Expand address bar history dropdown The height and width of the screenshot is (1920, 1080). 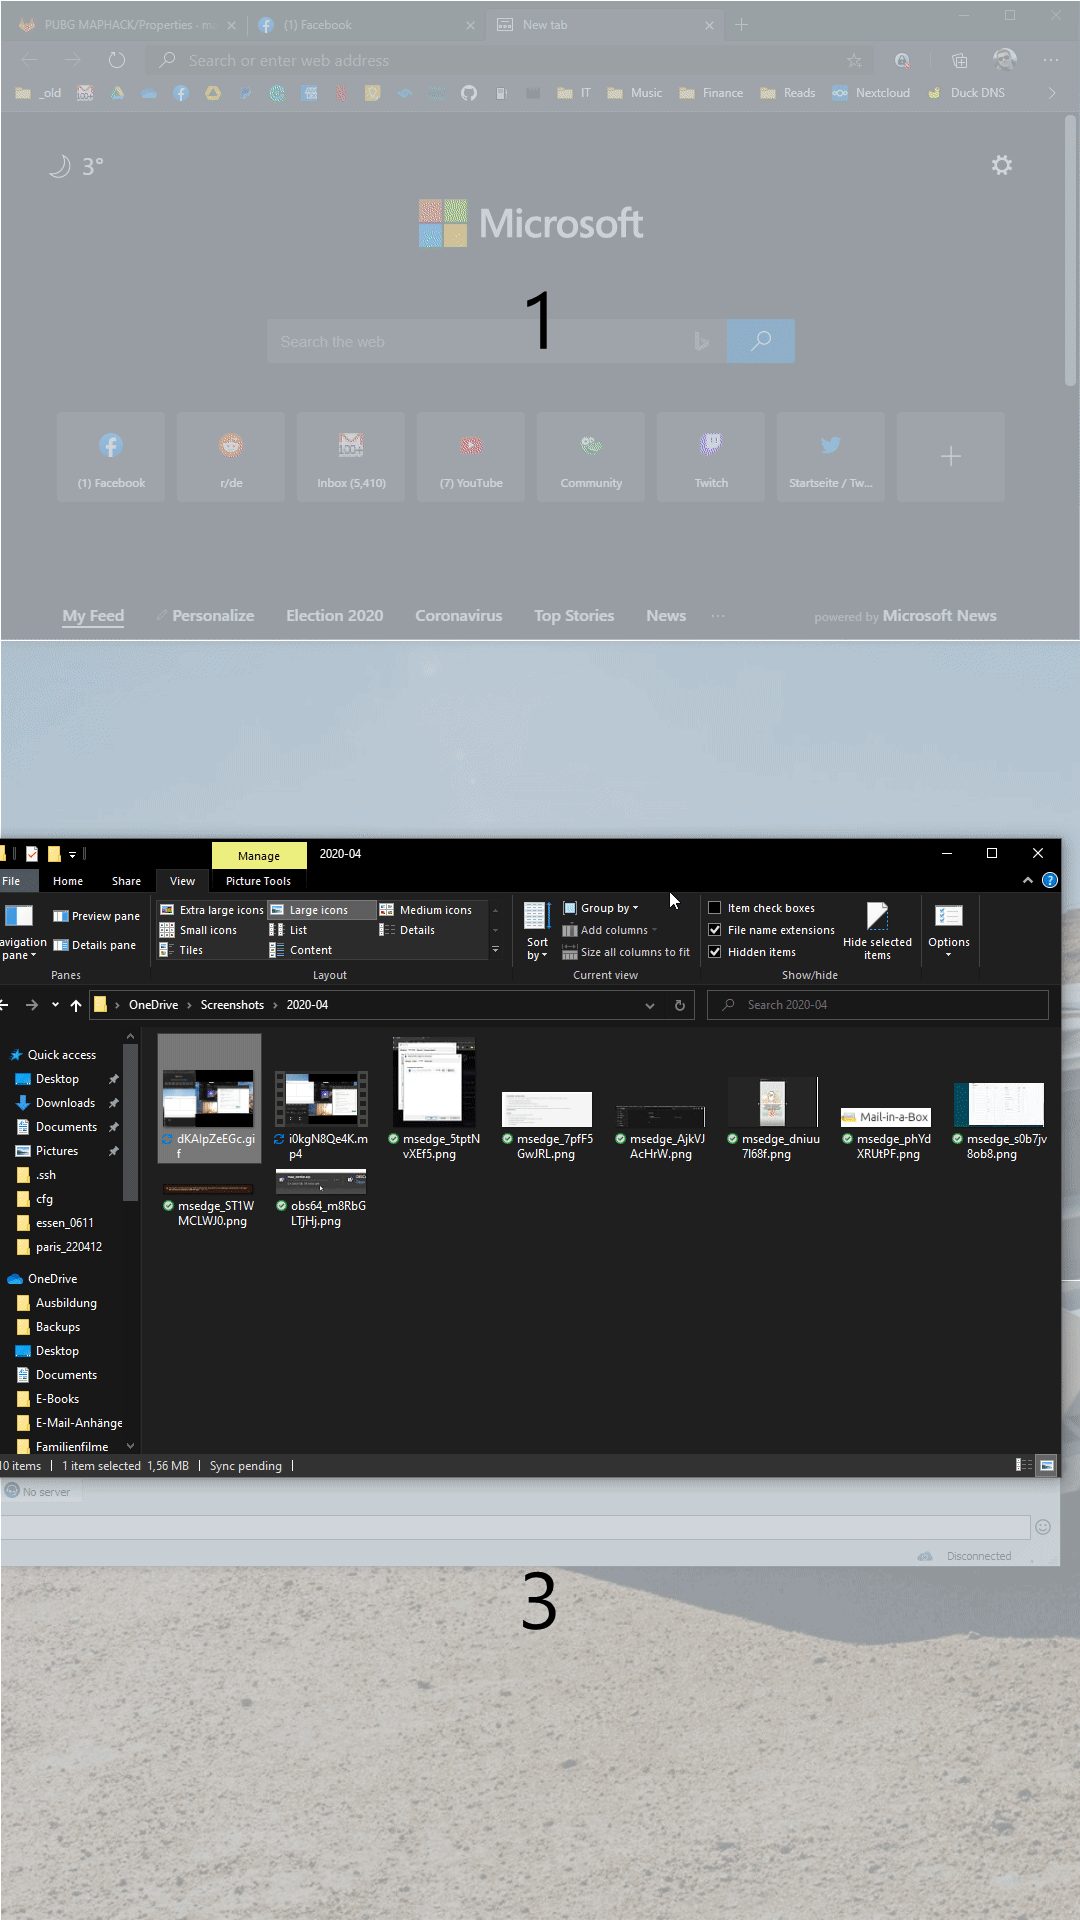click(x=650, y=1005)
